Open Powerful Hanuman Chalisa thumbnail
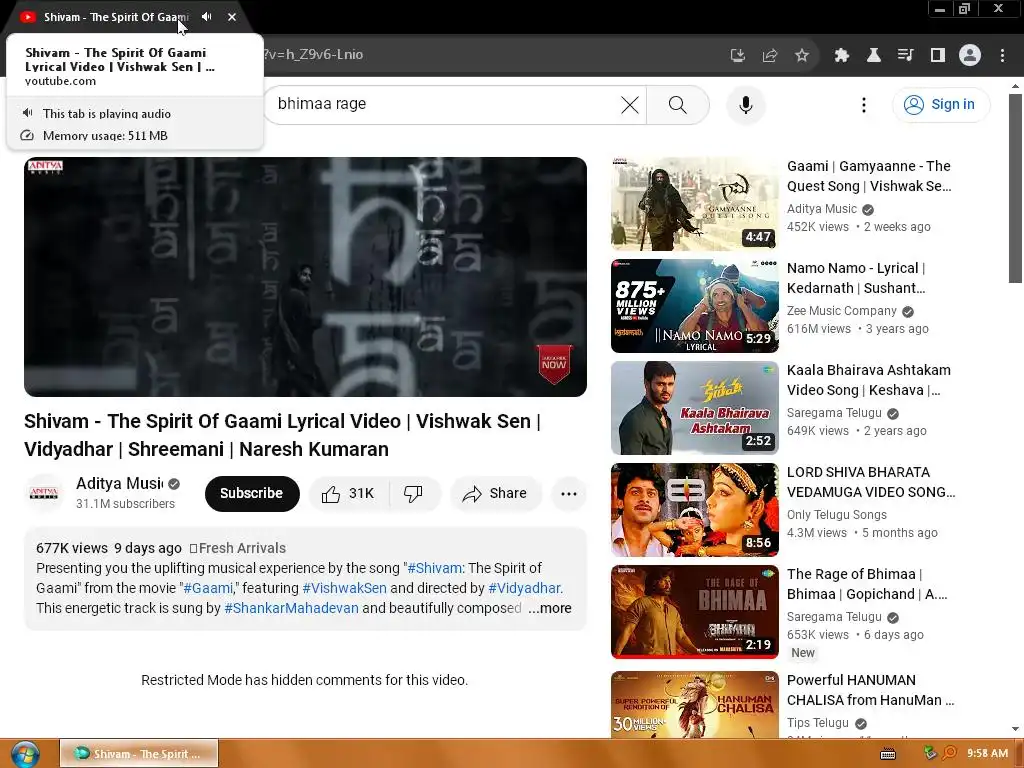 [x=695, y=704]
